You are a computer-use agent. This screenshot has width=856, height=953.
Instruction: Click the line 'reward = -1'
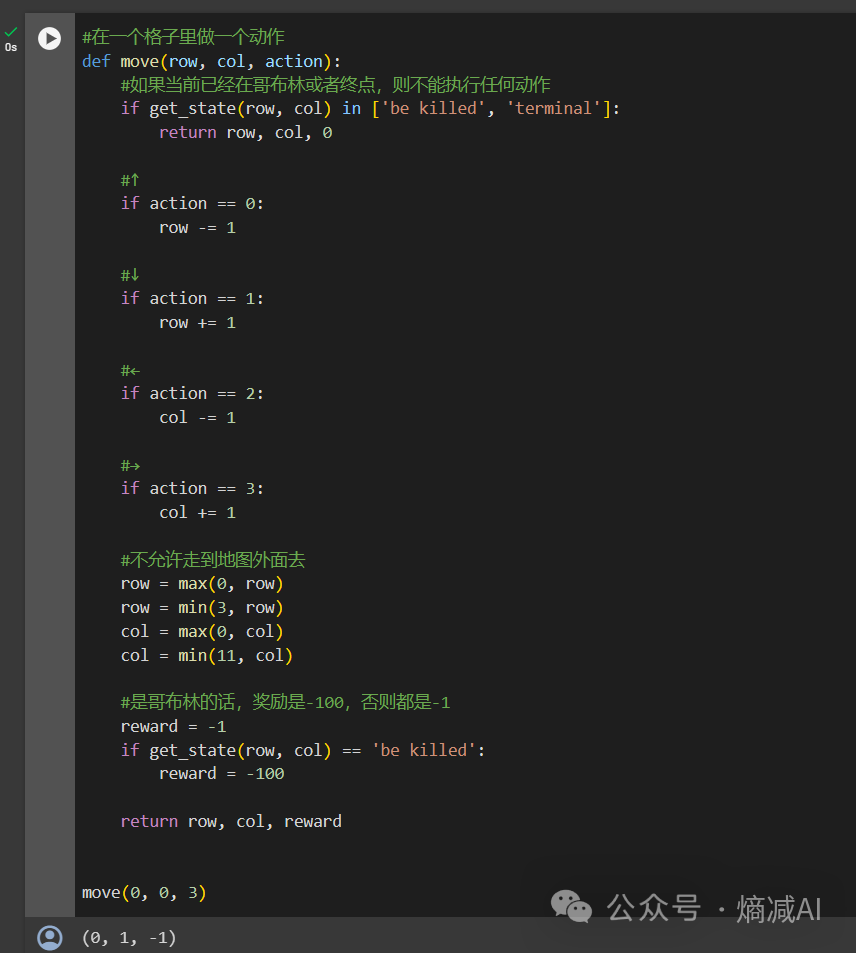pyautogui.click(x=173, y=726)
